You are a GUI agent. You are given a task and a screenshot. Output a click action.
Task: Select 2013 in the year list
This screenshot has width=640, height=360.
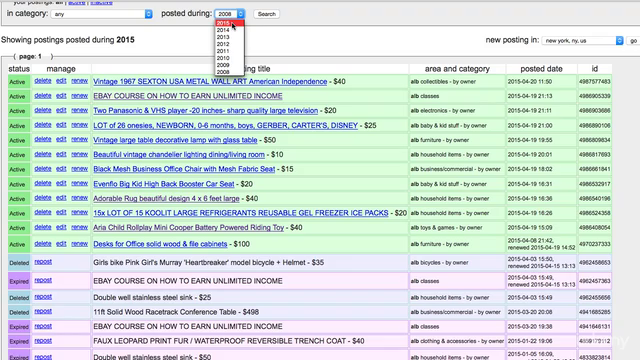pyautogui.click(x=230, y=37)
